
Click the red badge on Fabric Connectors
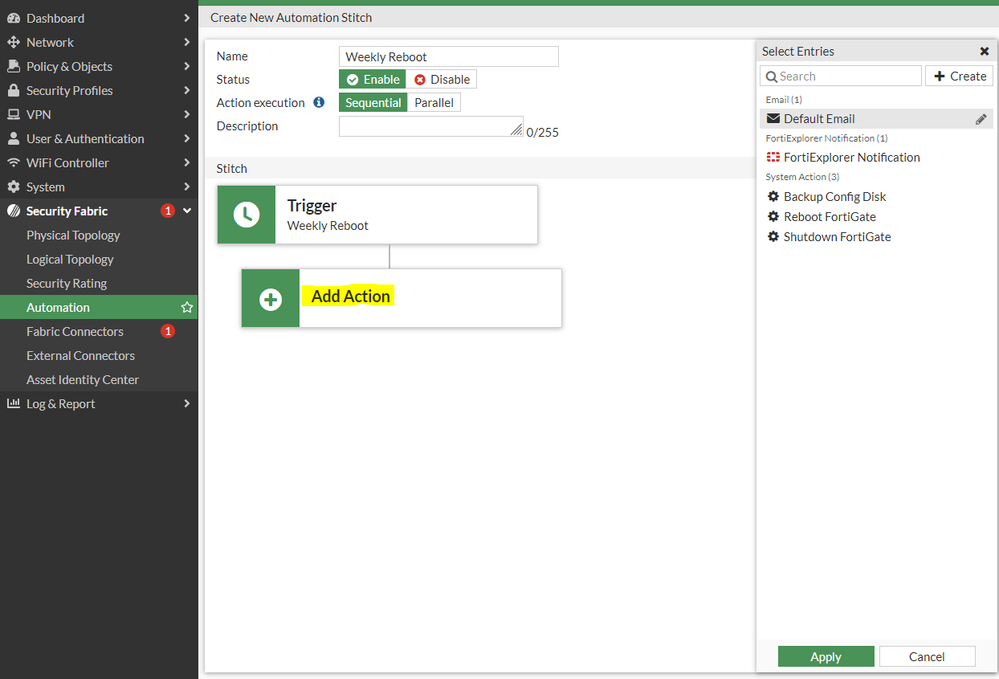pos(168,331)
